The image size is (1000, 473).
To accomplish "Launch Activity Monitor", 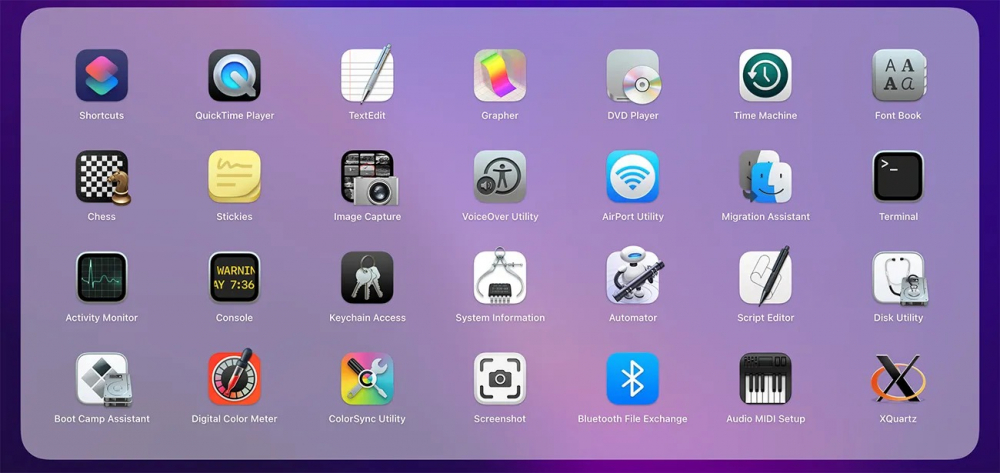I will coord(101,278).
